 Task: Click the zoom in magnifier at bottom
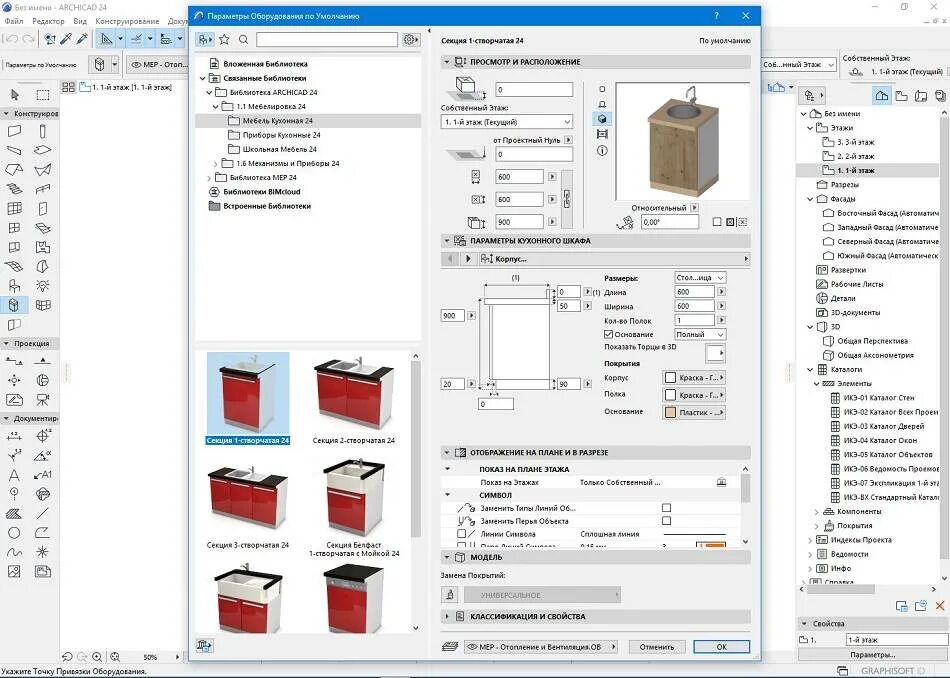click(97, 657)
